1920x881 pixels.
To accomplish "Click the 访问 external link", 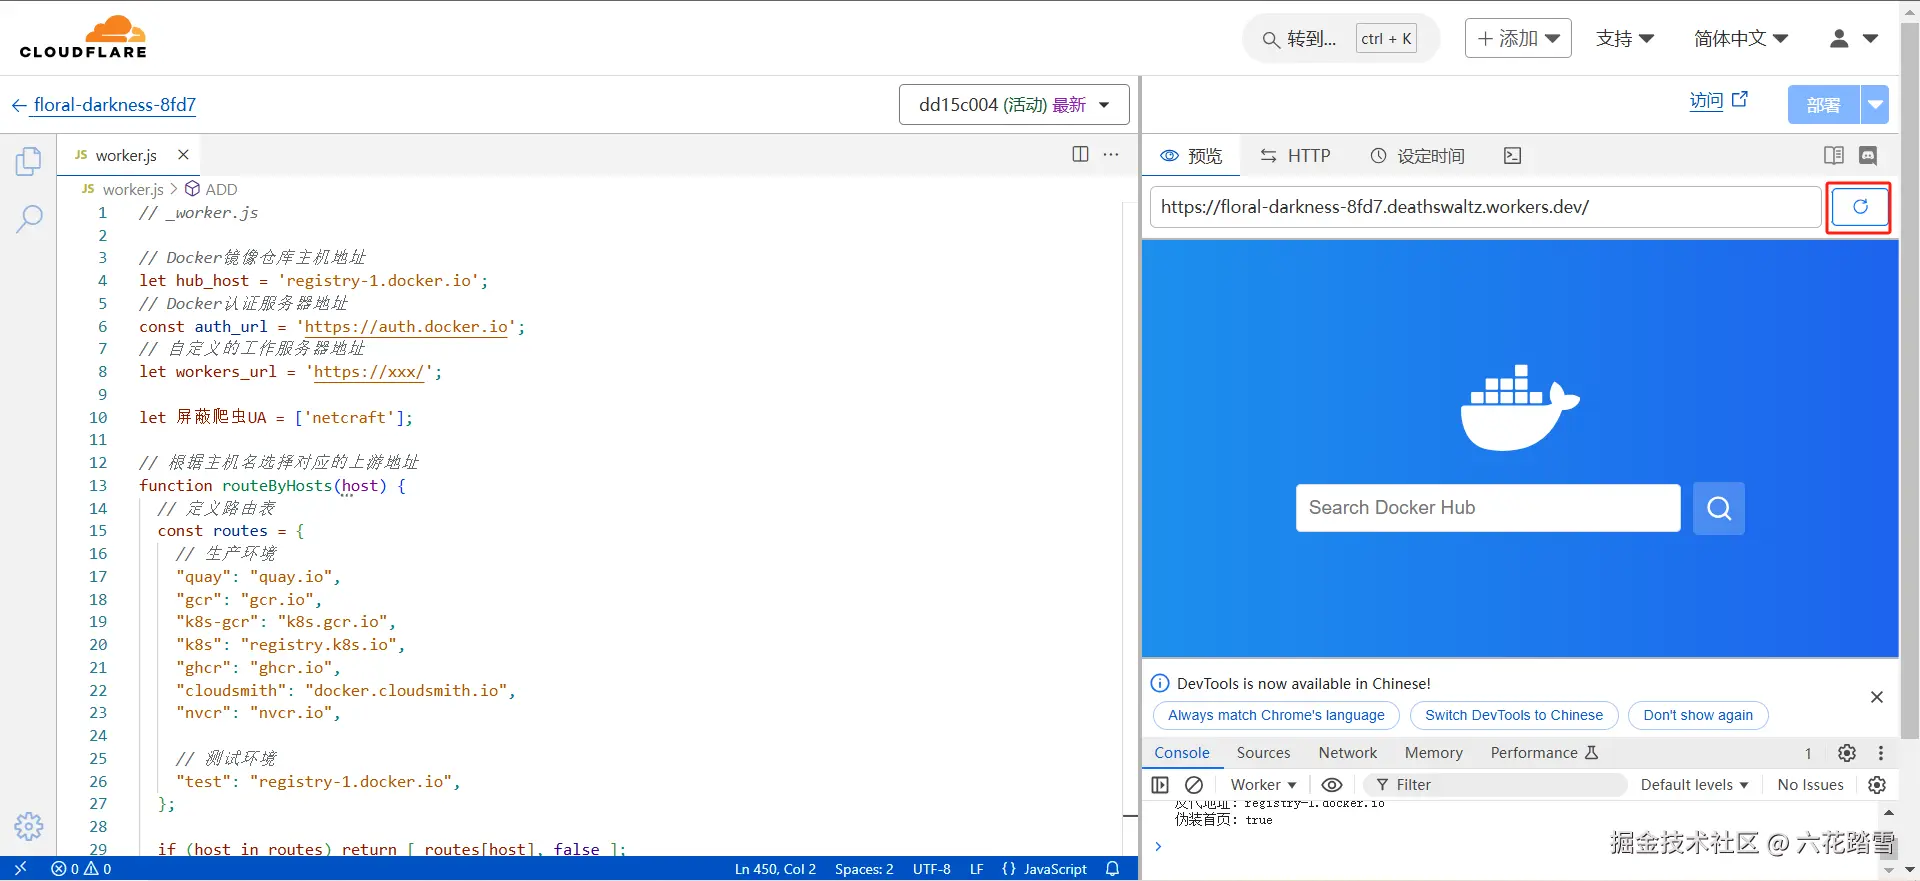I will 1718,100.
